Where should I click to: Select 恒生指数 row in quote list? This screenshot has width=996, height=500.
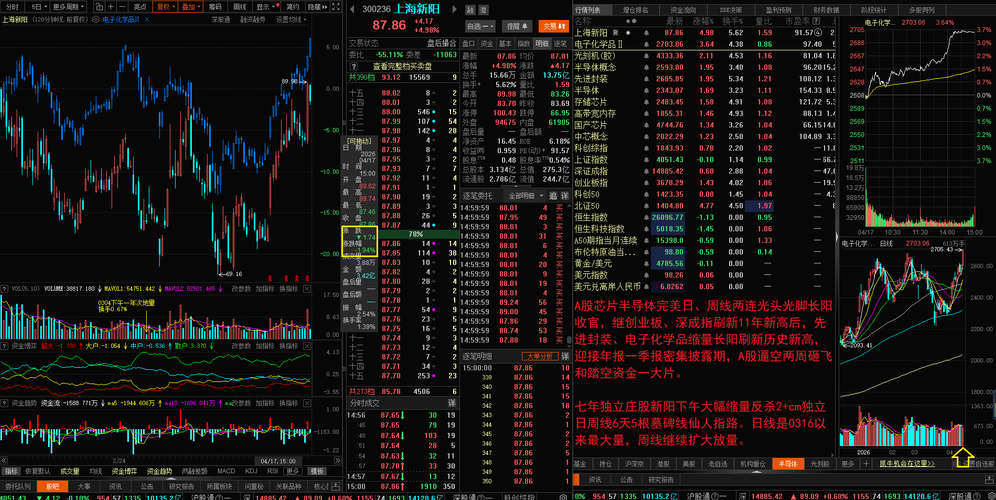click(x=704, y=217)
